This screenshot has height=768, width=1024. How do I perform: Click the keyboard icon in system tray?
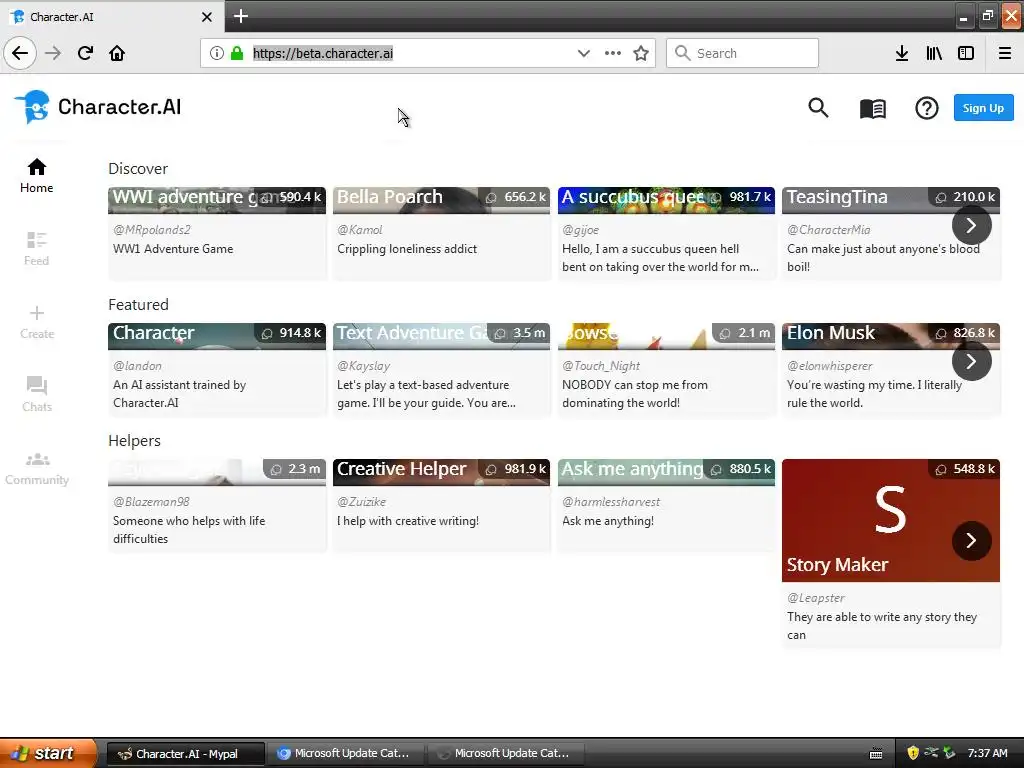pos(876,754)
